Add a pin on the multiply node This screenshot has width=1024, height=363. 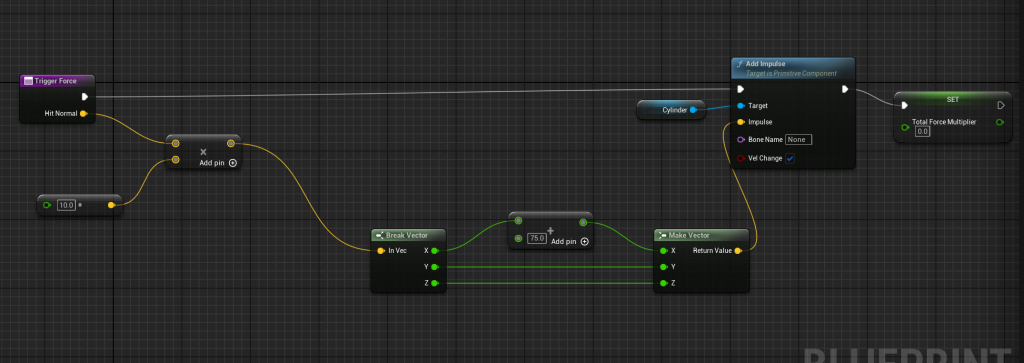[218, 163]
